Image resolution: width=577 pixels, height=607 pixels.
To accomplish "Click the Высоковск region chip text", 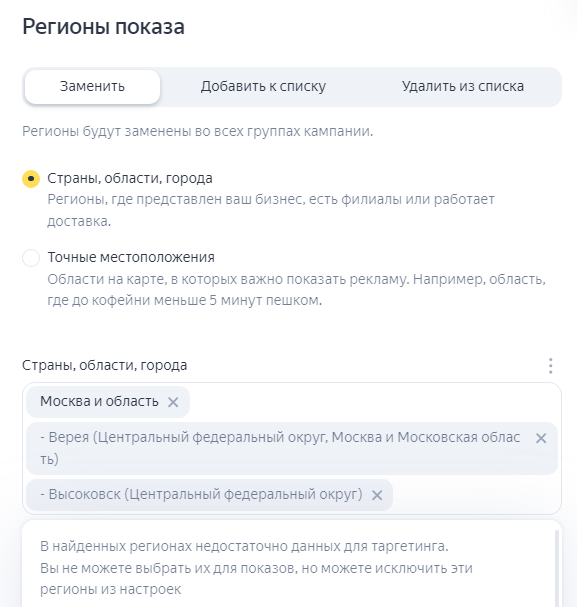I will (x=201, y=494).
